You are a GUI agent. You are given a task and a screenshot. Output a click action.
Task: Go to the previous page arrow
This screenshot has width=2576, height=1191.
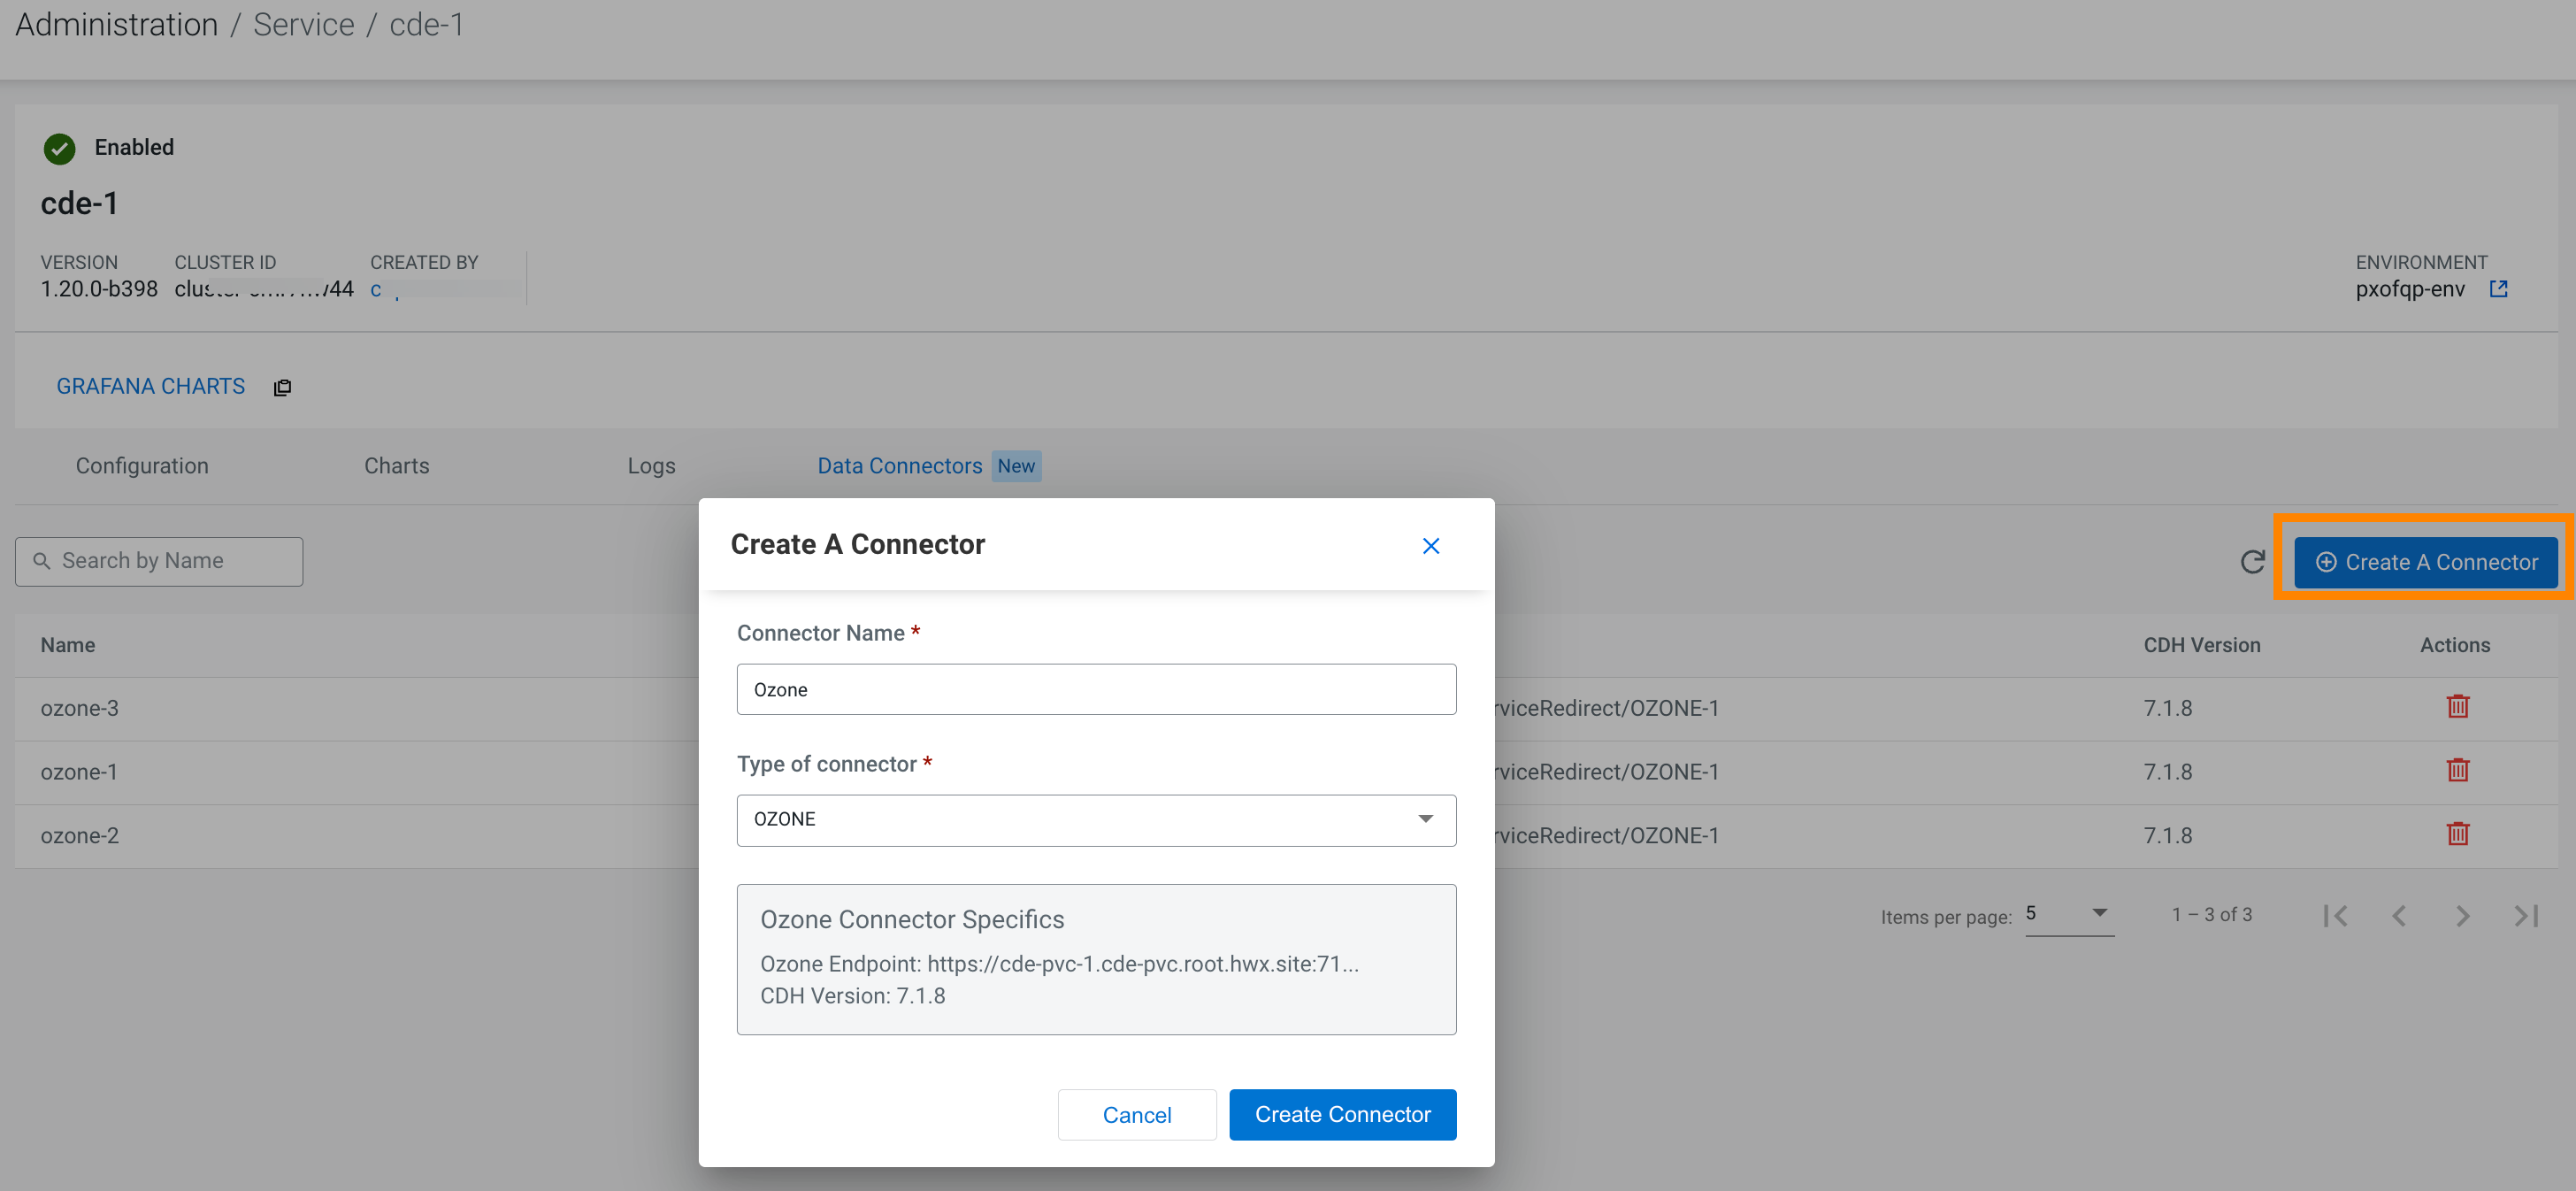(x=2398, y=916)
